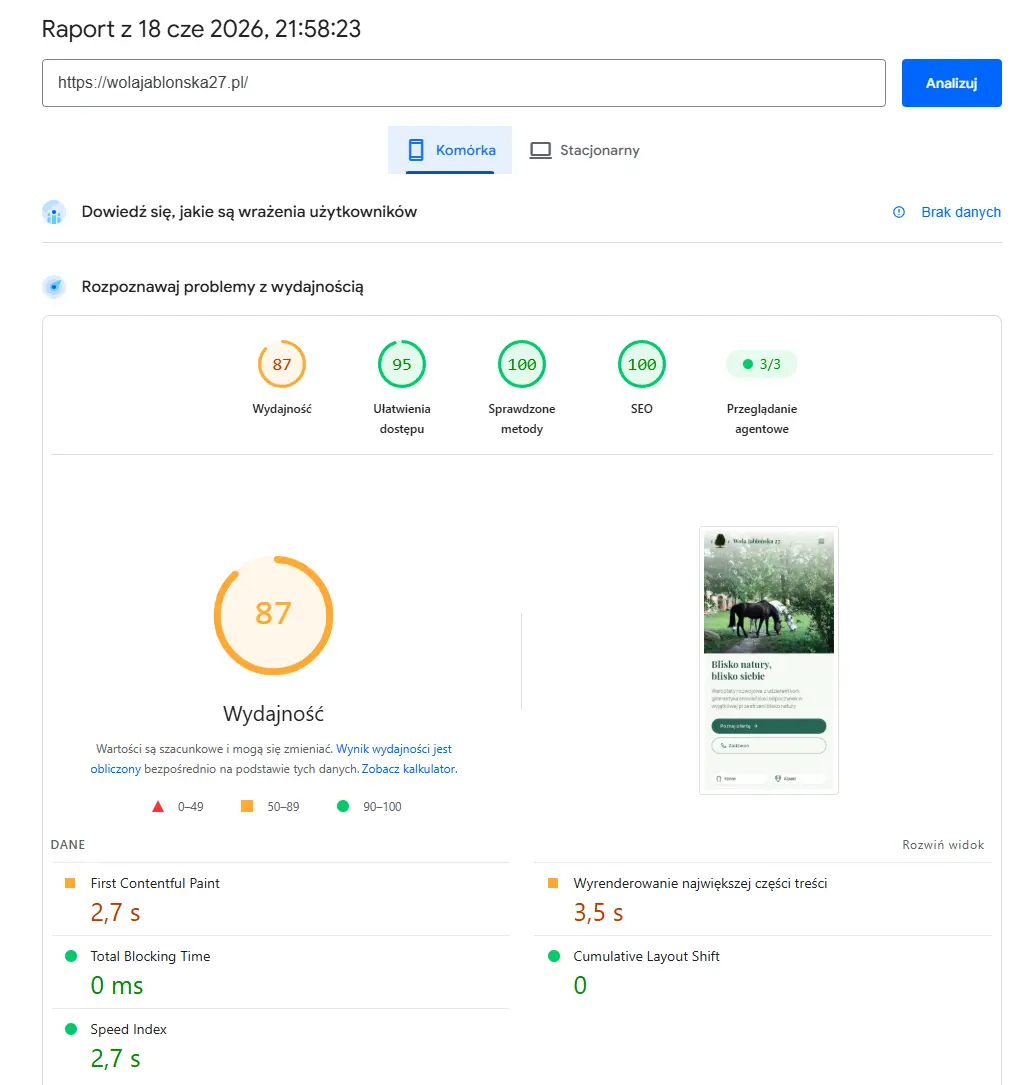This screenshot has width=1032, height=1085.
Task: Click the Dowiedz się, jakie są wrażenia użytkowników heading
Action: (x=249, y=212)
